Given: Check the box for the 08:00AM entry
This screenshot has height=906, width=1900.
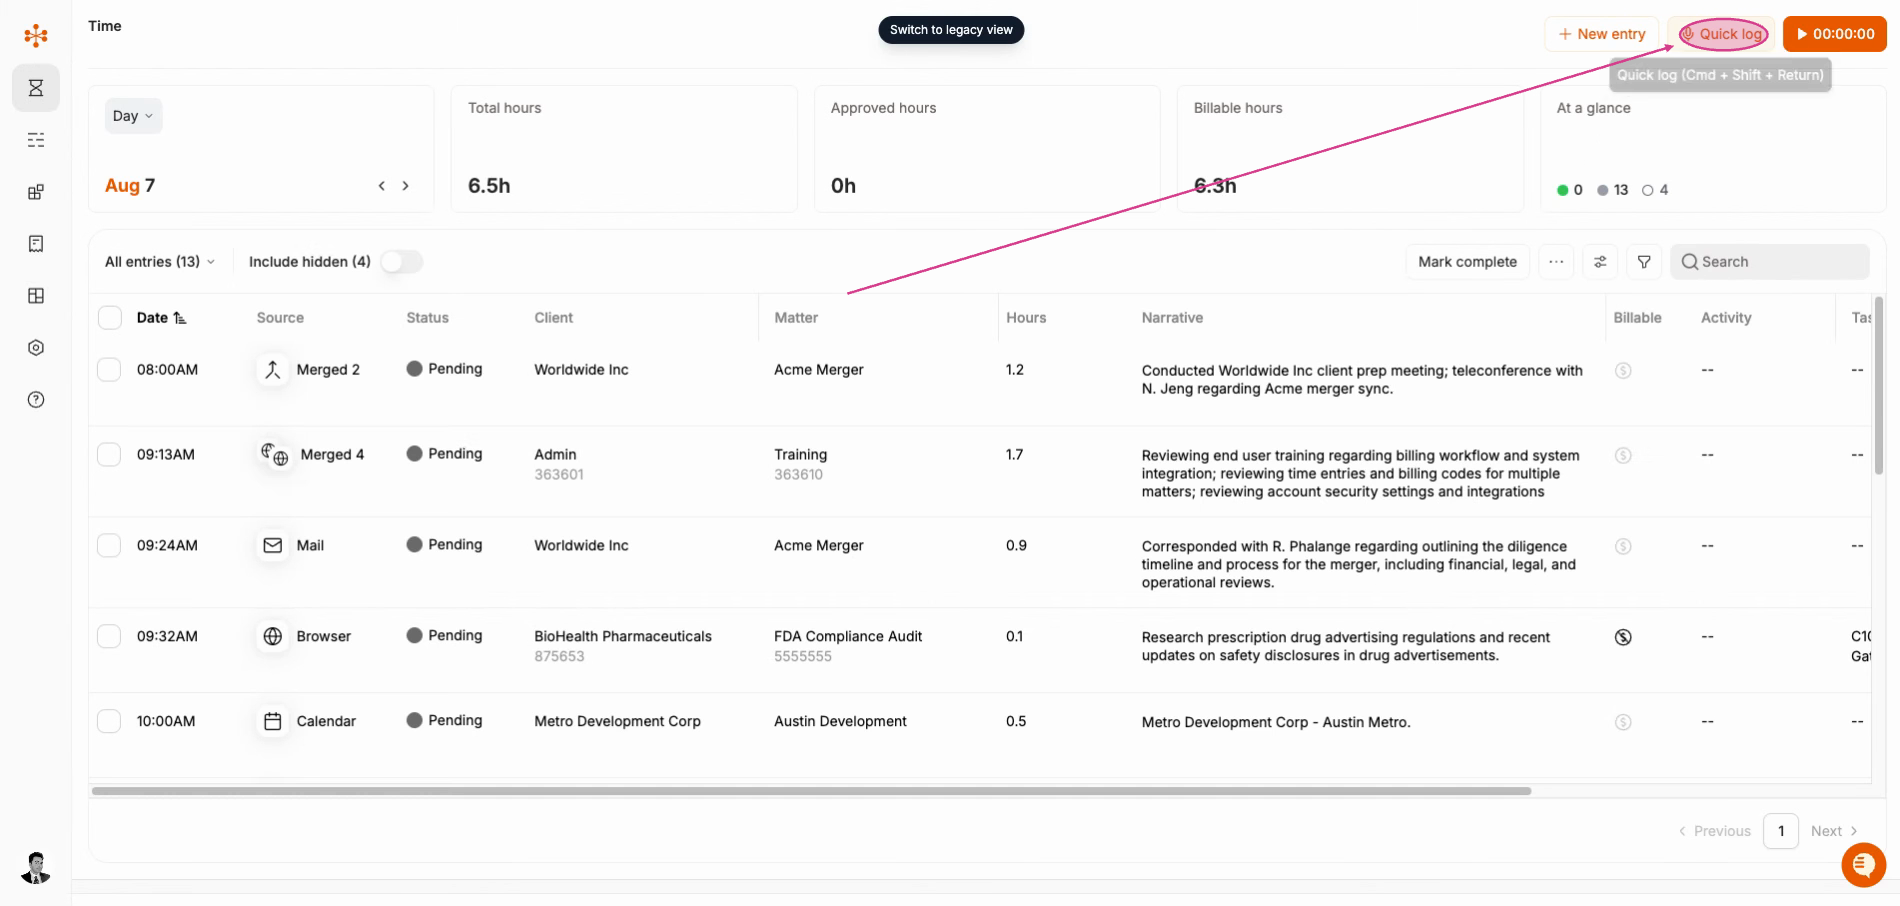Looking at the screenshot, I should [x=109, y=370].
